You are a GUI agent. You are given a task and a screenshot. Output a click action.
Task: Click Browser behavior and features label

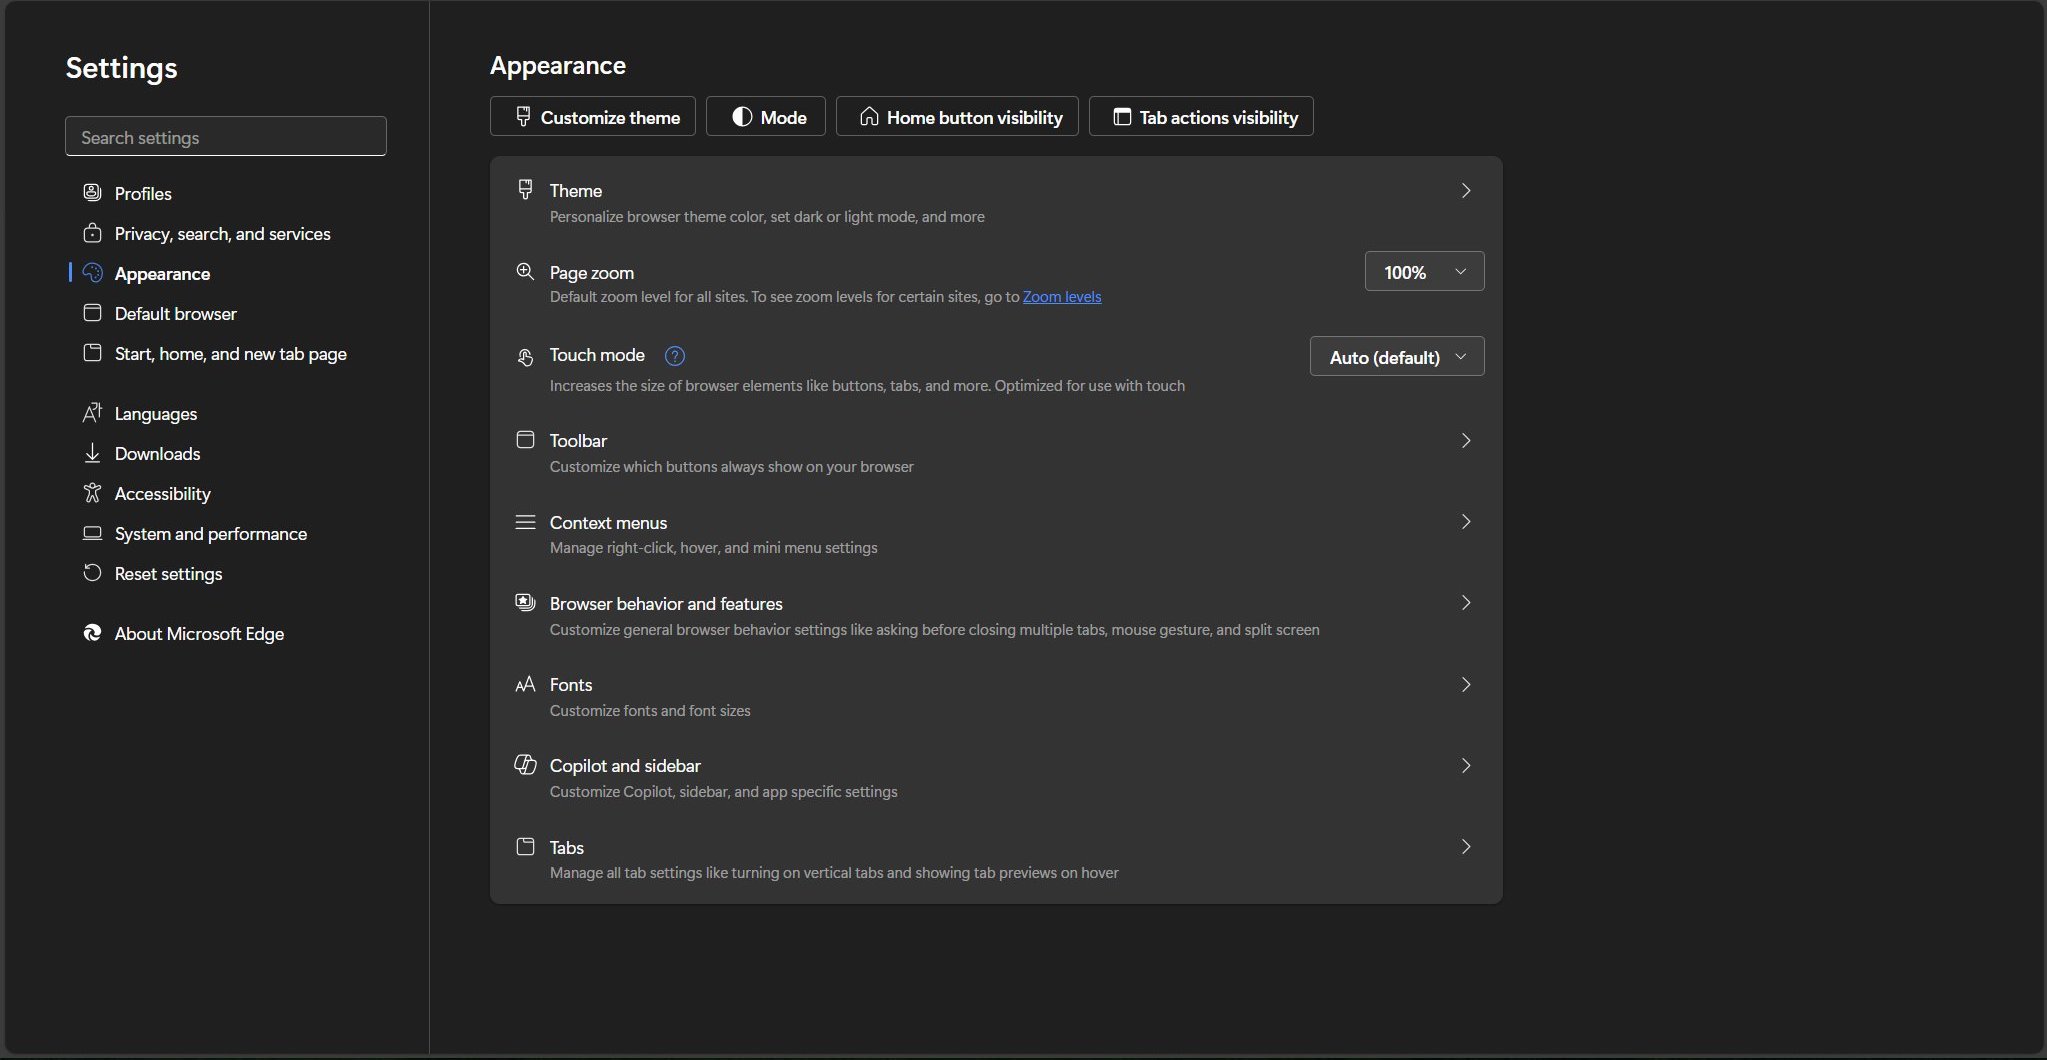point(666,603)
